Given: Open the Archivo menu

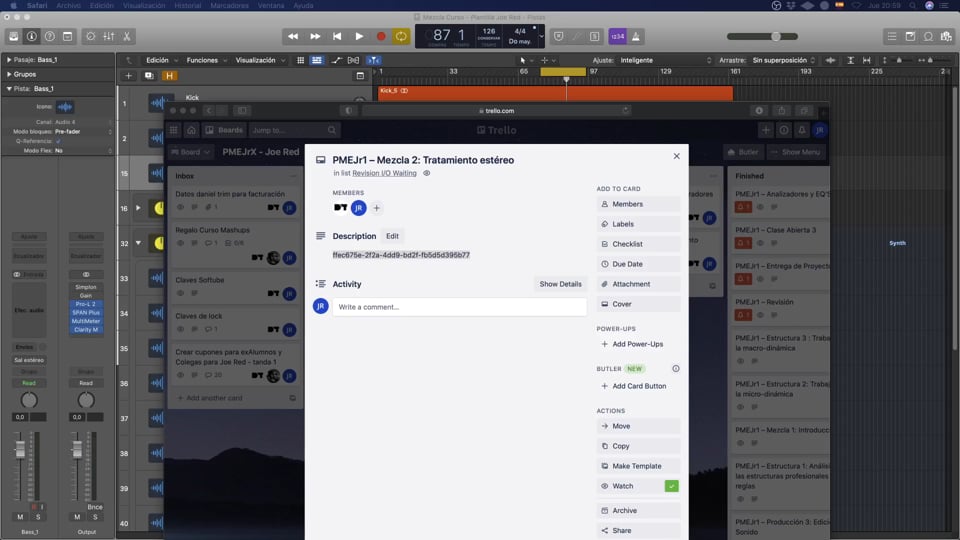Looking at the screenshot, I should coord(69,6).
